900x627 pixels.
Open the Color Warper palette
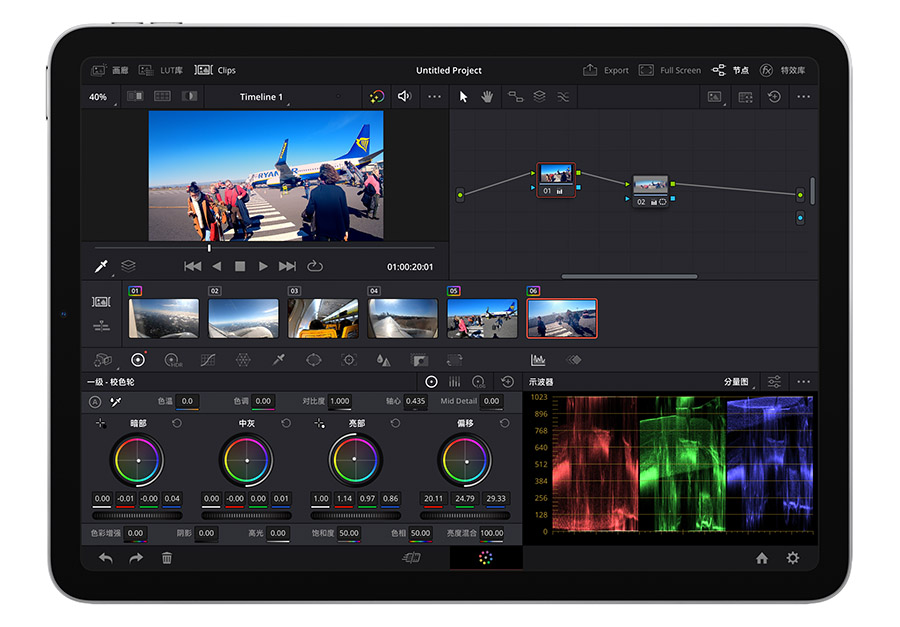243,360
